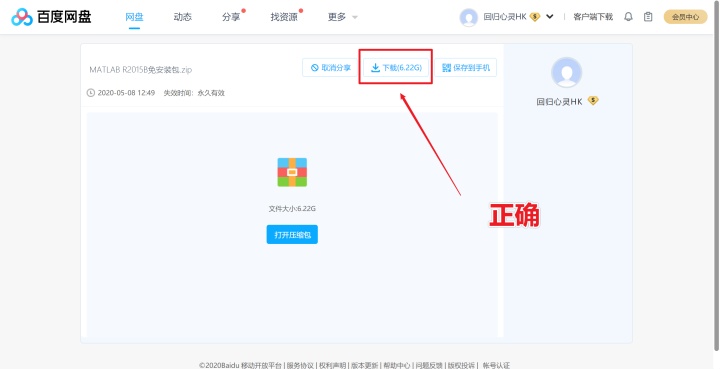This screenshot has width=720, height=369.
Task: Open the 回归心灵HK account name in the header
Action: [x=505, y=17]
